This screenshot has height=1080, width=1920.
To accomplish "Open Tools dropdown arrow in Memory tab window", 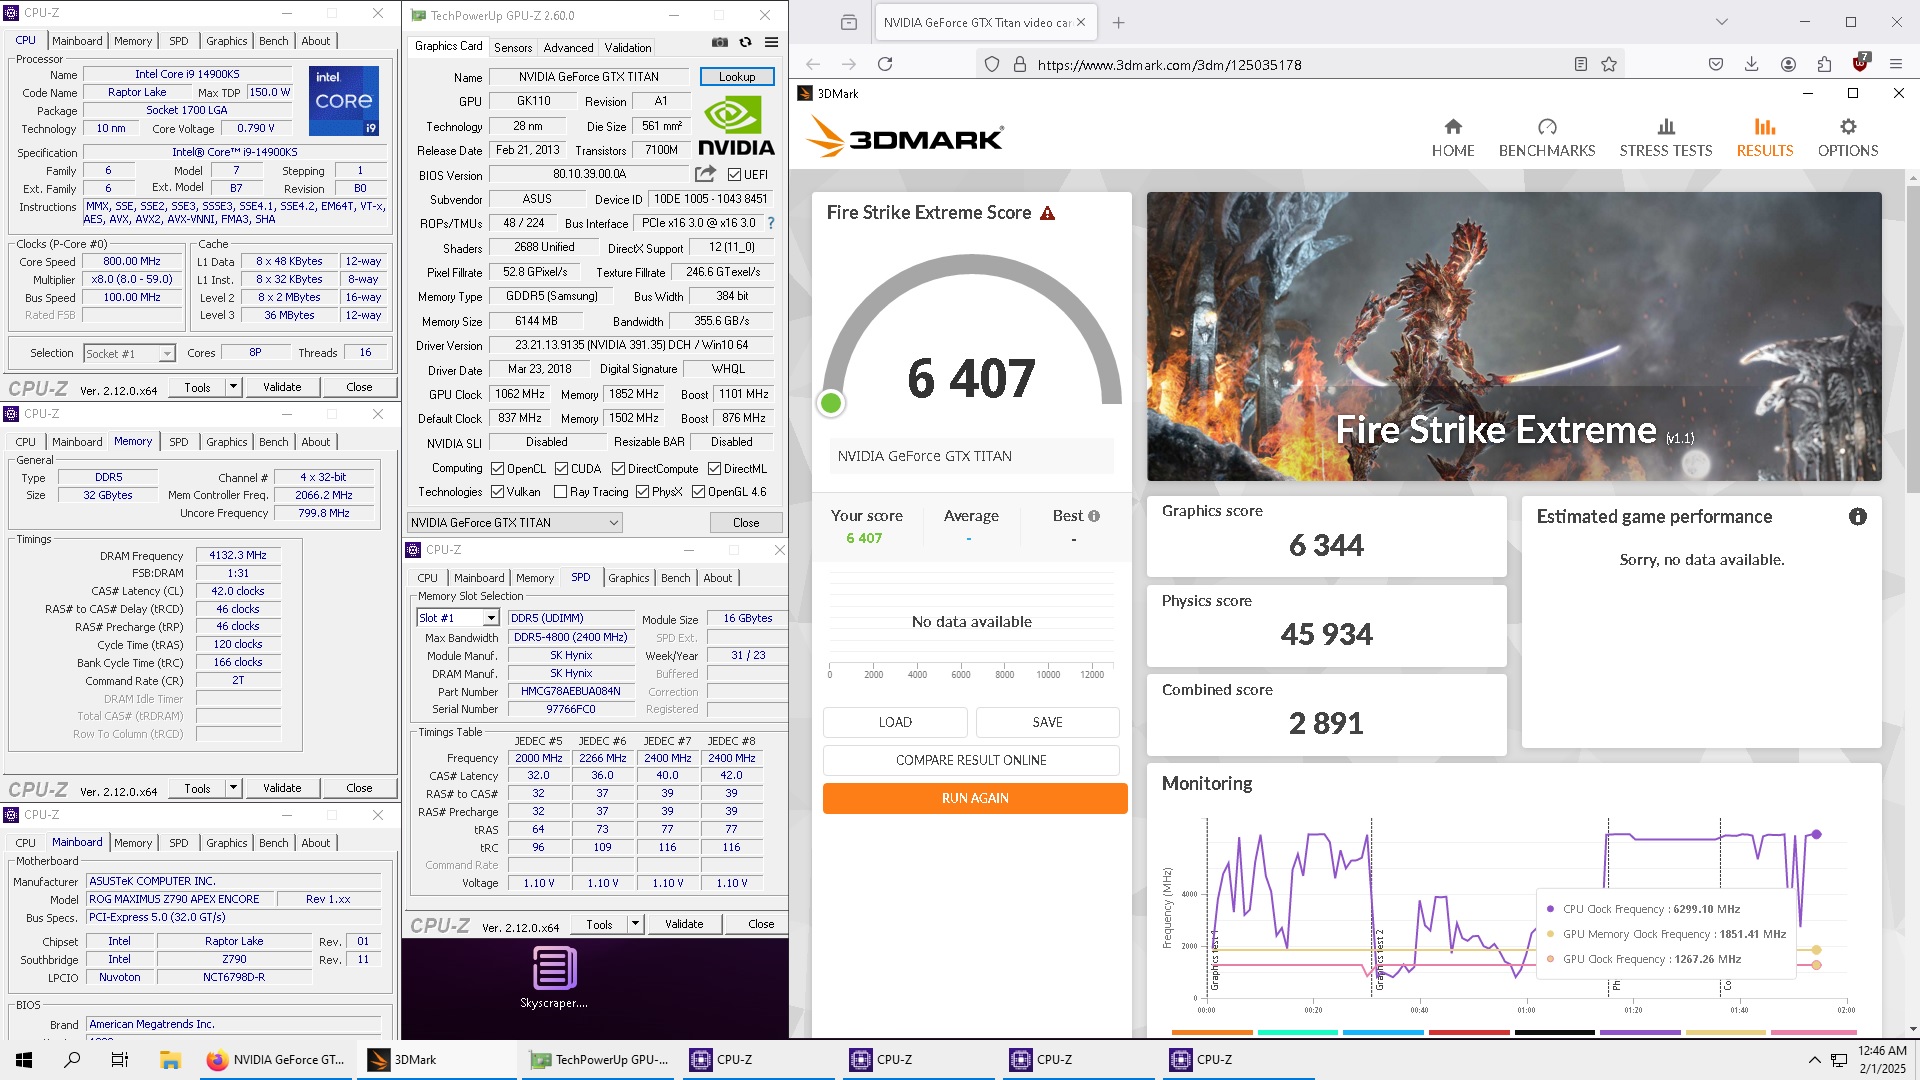I will pyautogui.click(x=233, y=788).
